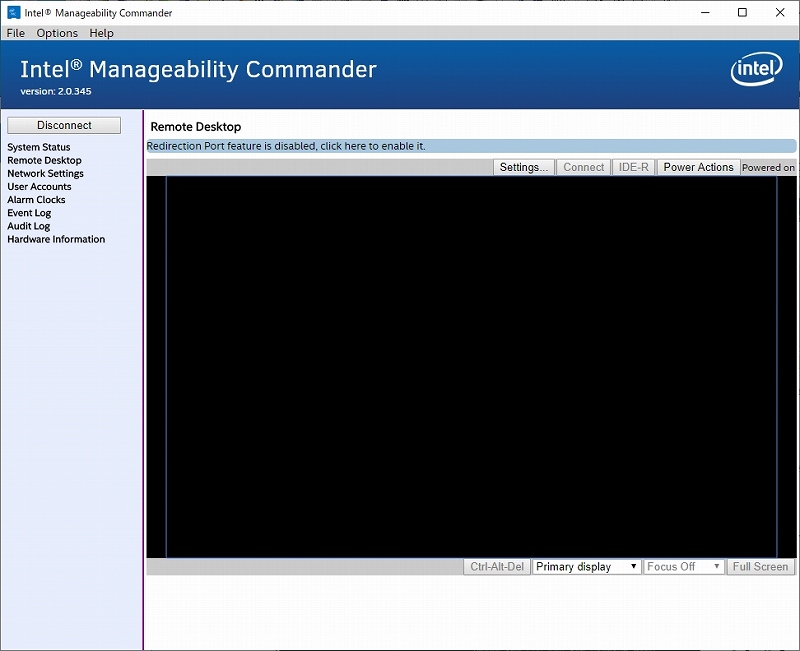This screenshot has width=800, height=651.
Task: Expand the Primary display dropdown
Action: pos(586,567)
